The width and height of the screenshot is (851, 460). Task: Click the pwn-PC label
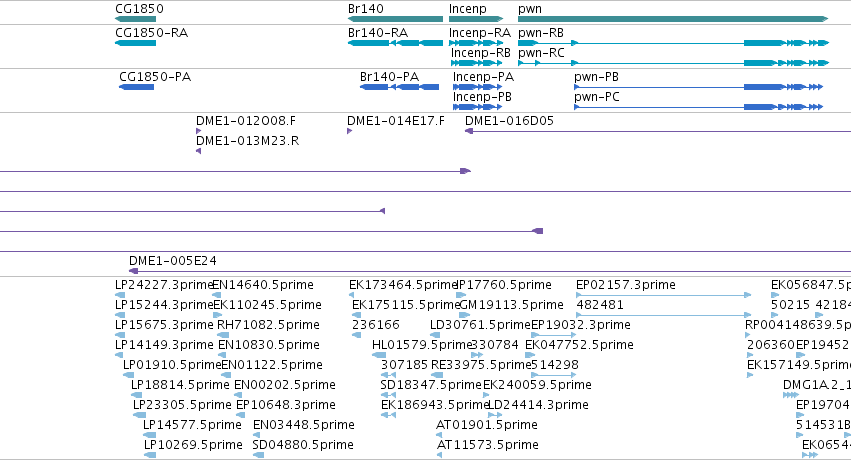596,97
